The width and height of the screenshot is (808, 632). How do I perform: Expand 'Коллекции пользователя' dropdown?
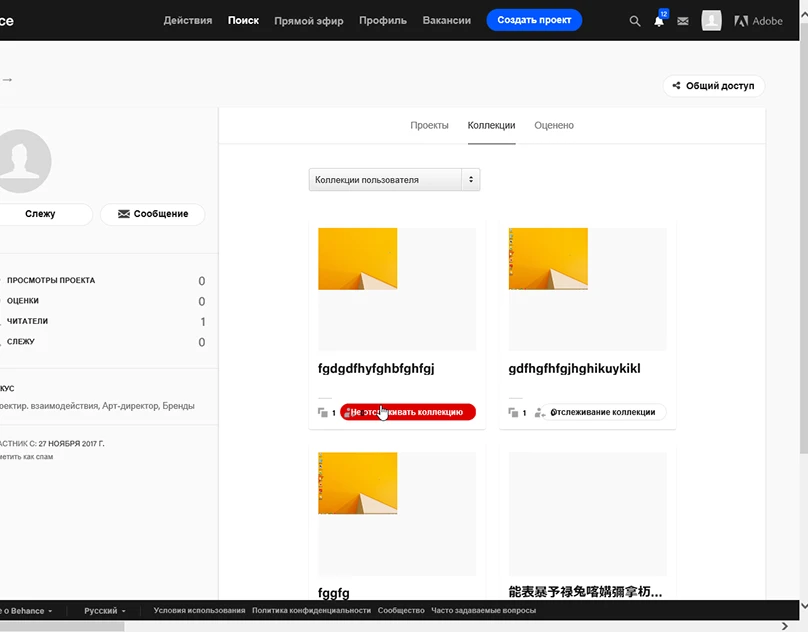click(394, 180)
